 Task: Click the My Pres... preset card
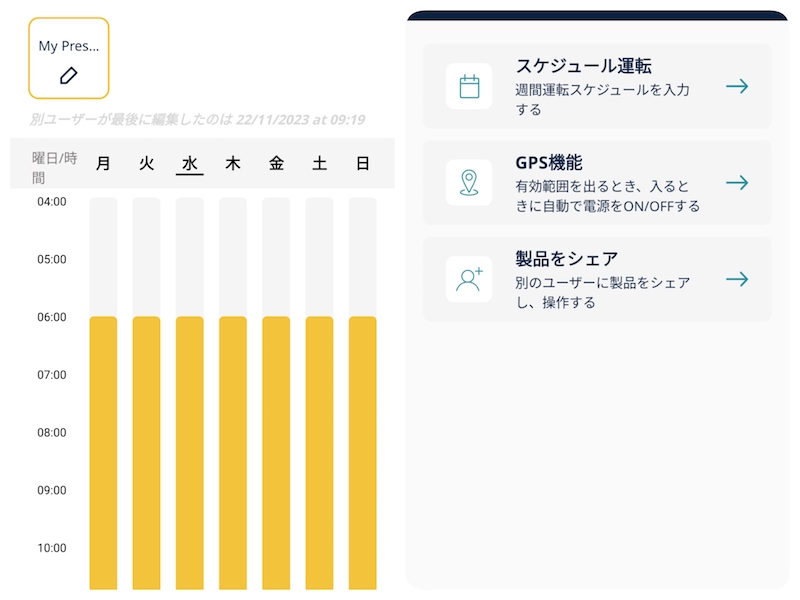pos(67,58)
